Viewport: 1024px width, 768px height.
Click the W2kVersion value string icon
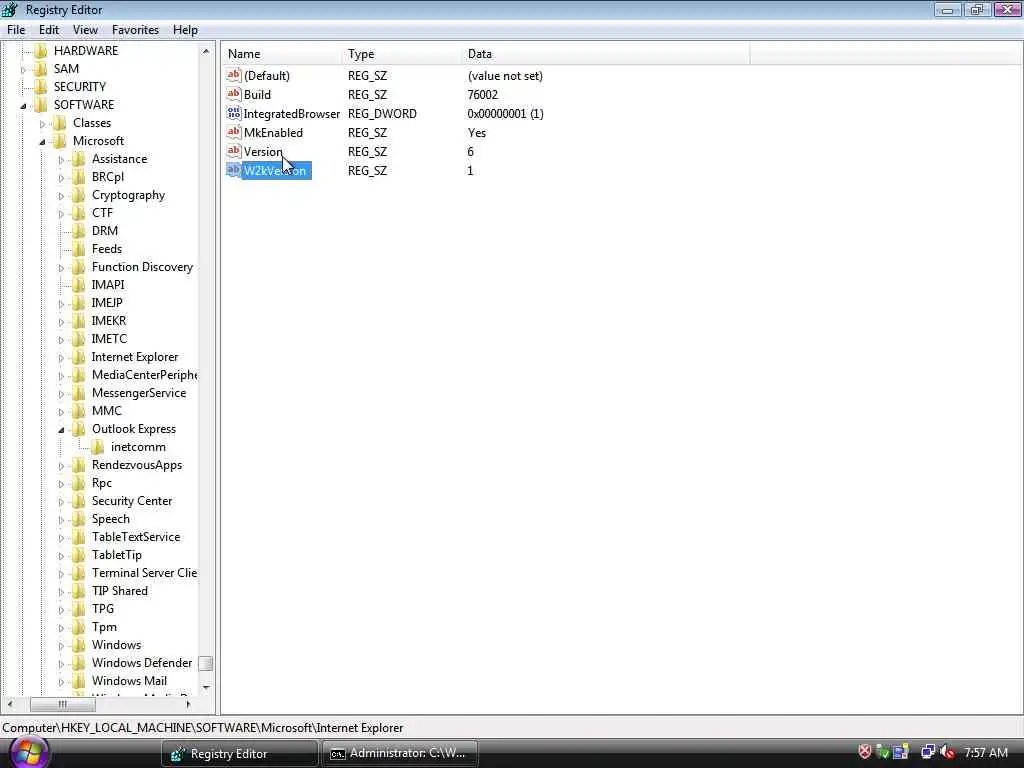[x=234, y=170]
